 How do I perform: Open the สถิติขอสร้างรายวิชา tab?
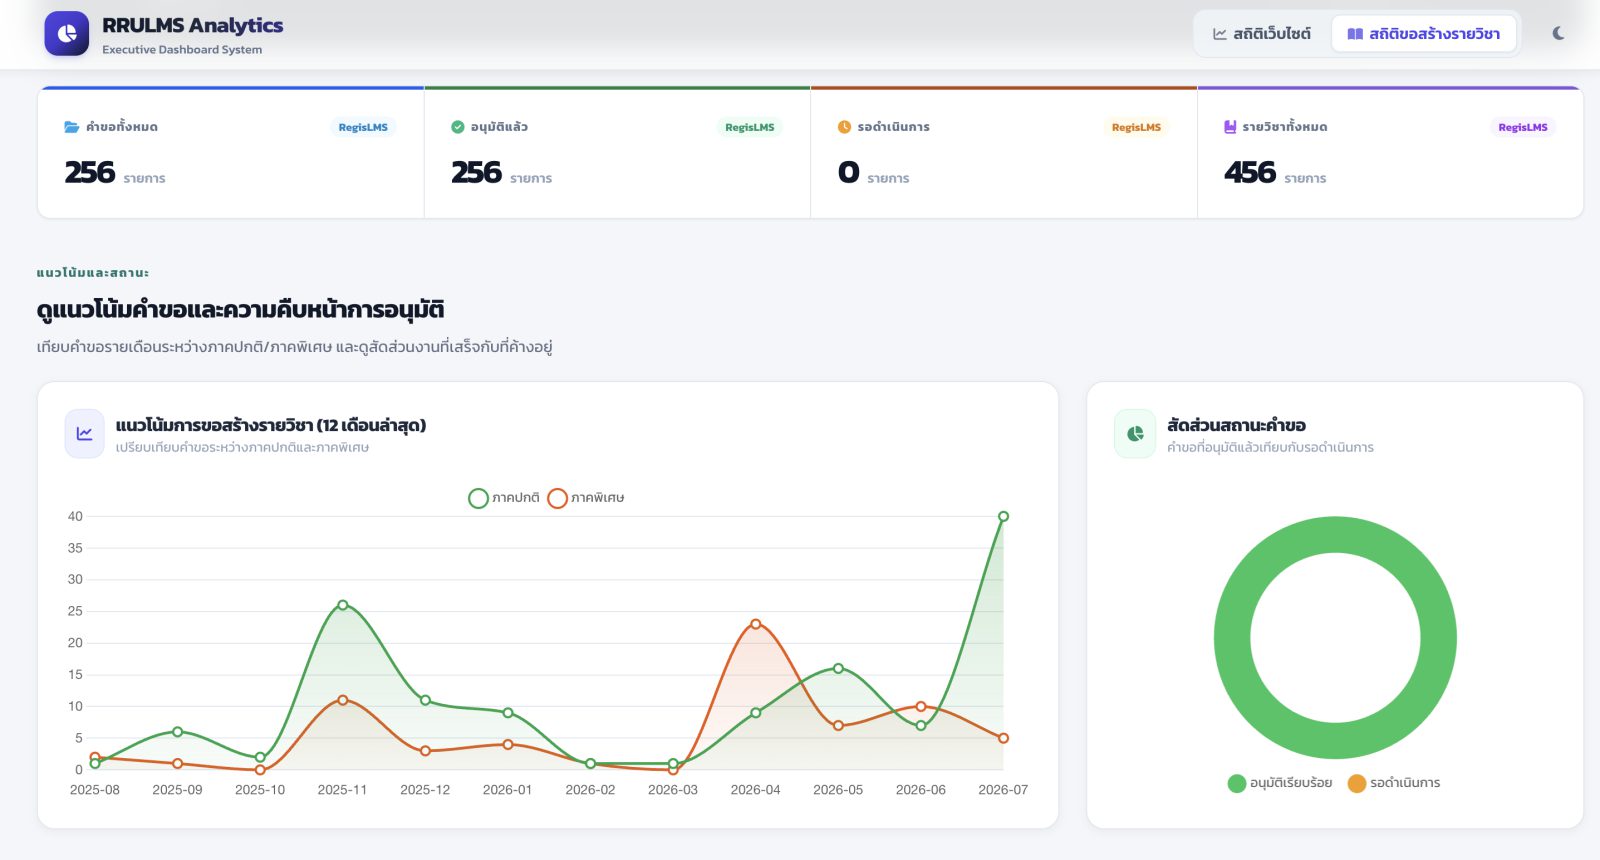click(x=1423, y=34)
